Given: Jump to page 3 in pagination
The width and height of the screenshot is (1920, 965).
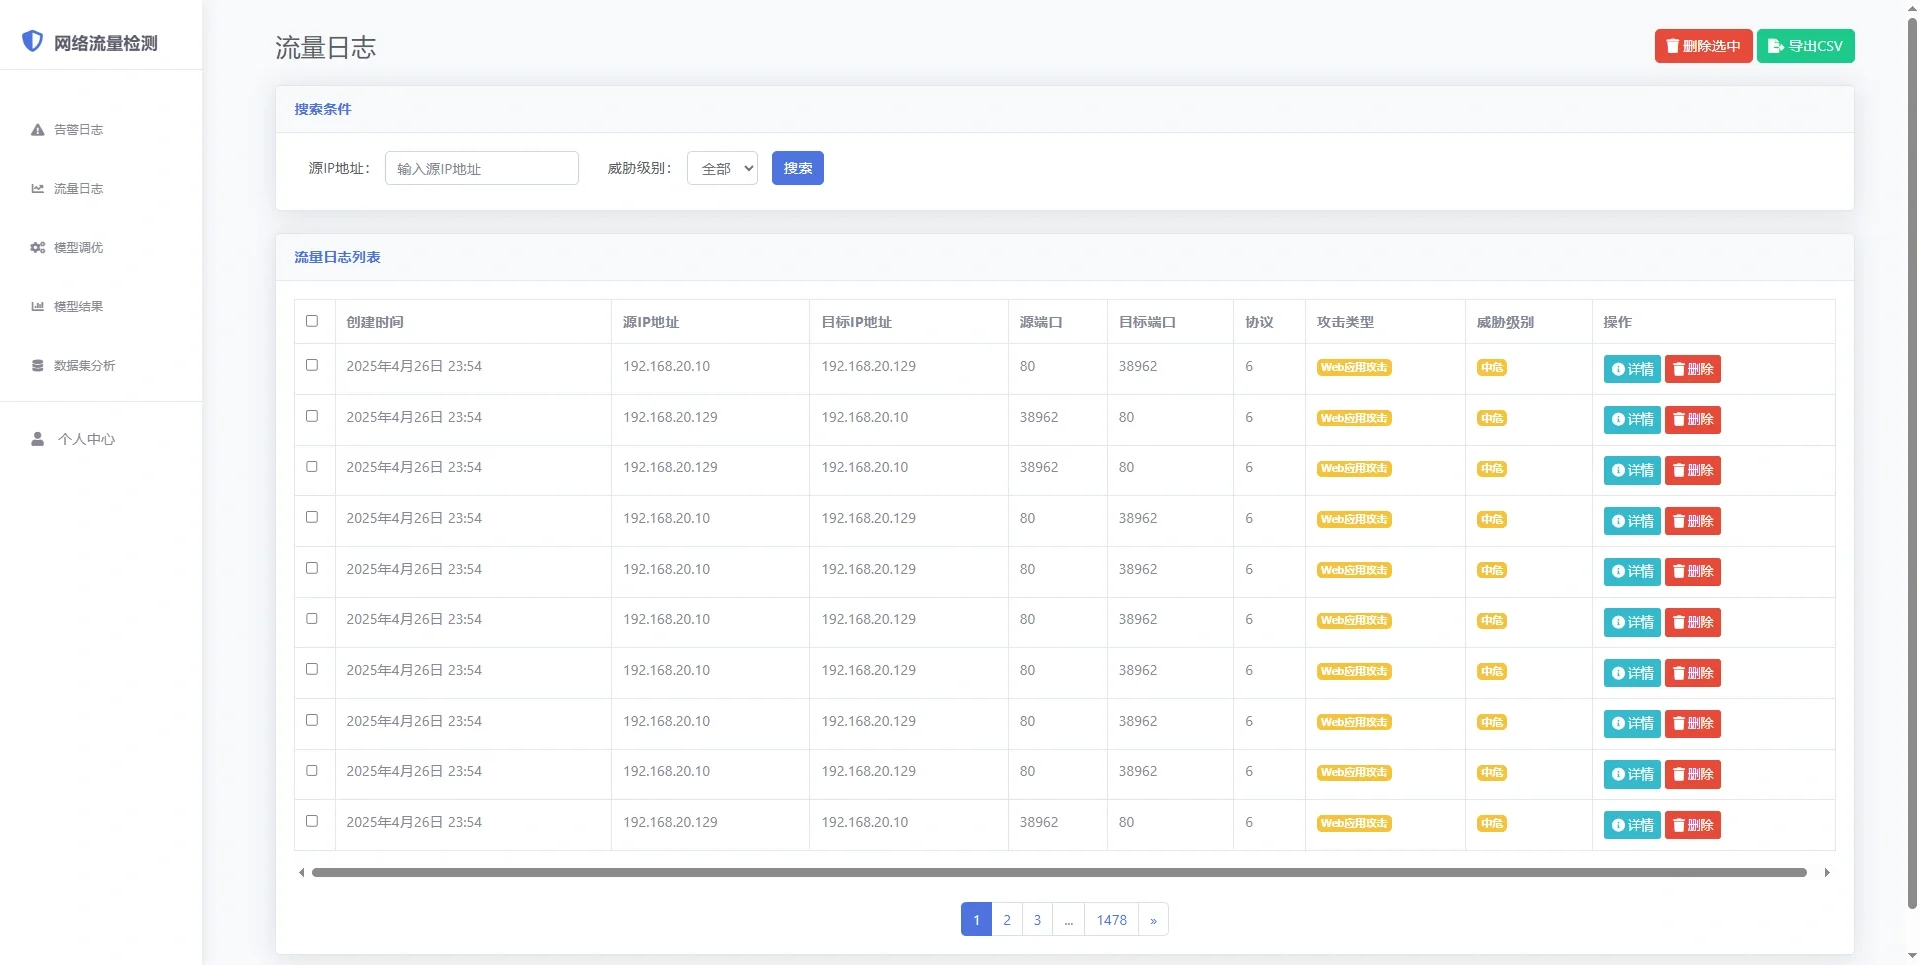Looking at the screenshot, I should 1037,920.
